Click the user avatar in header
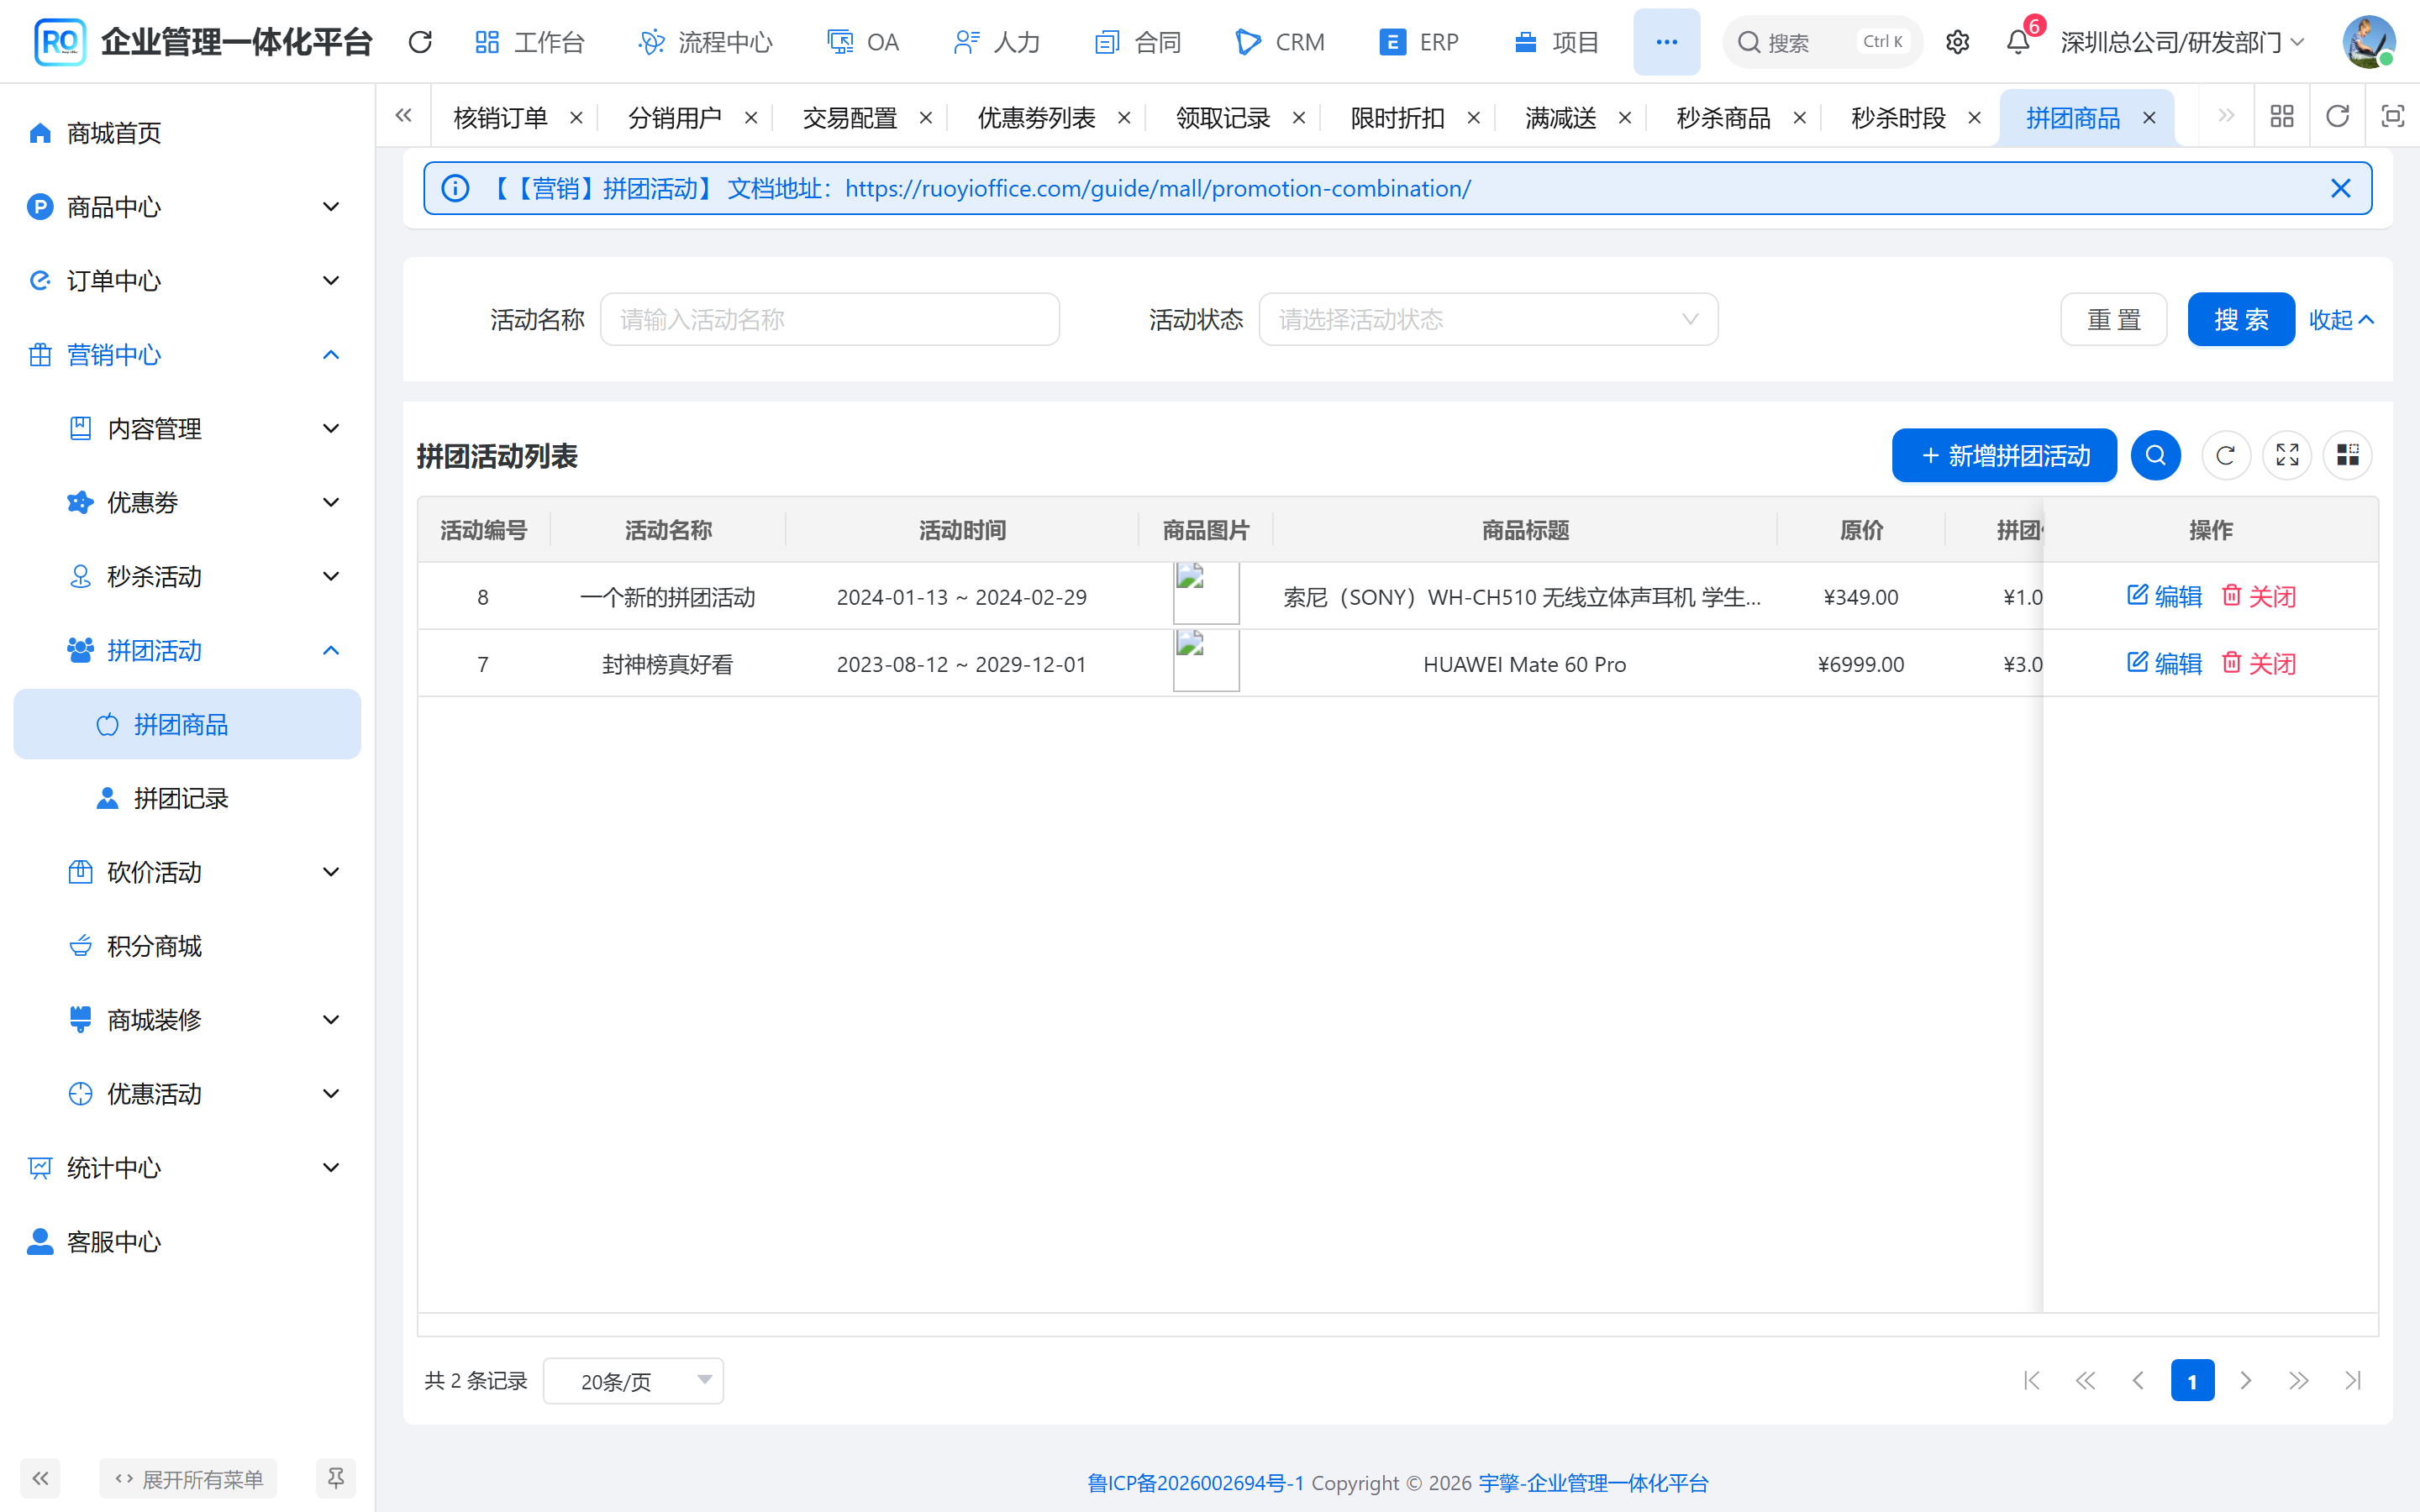This screenshot has height=1512, width=2420. [2368, 42]
